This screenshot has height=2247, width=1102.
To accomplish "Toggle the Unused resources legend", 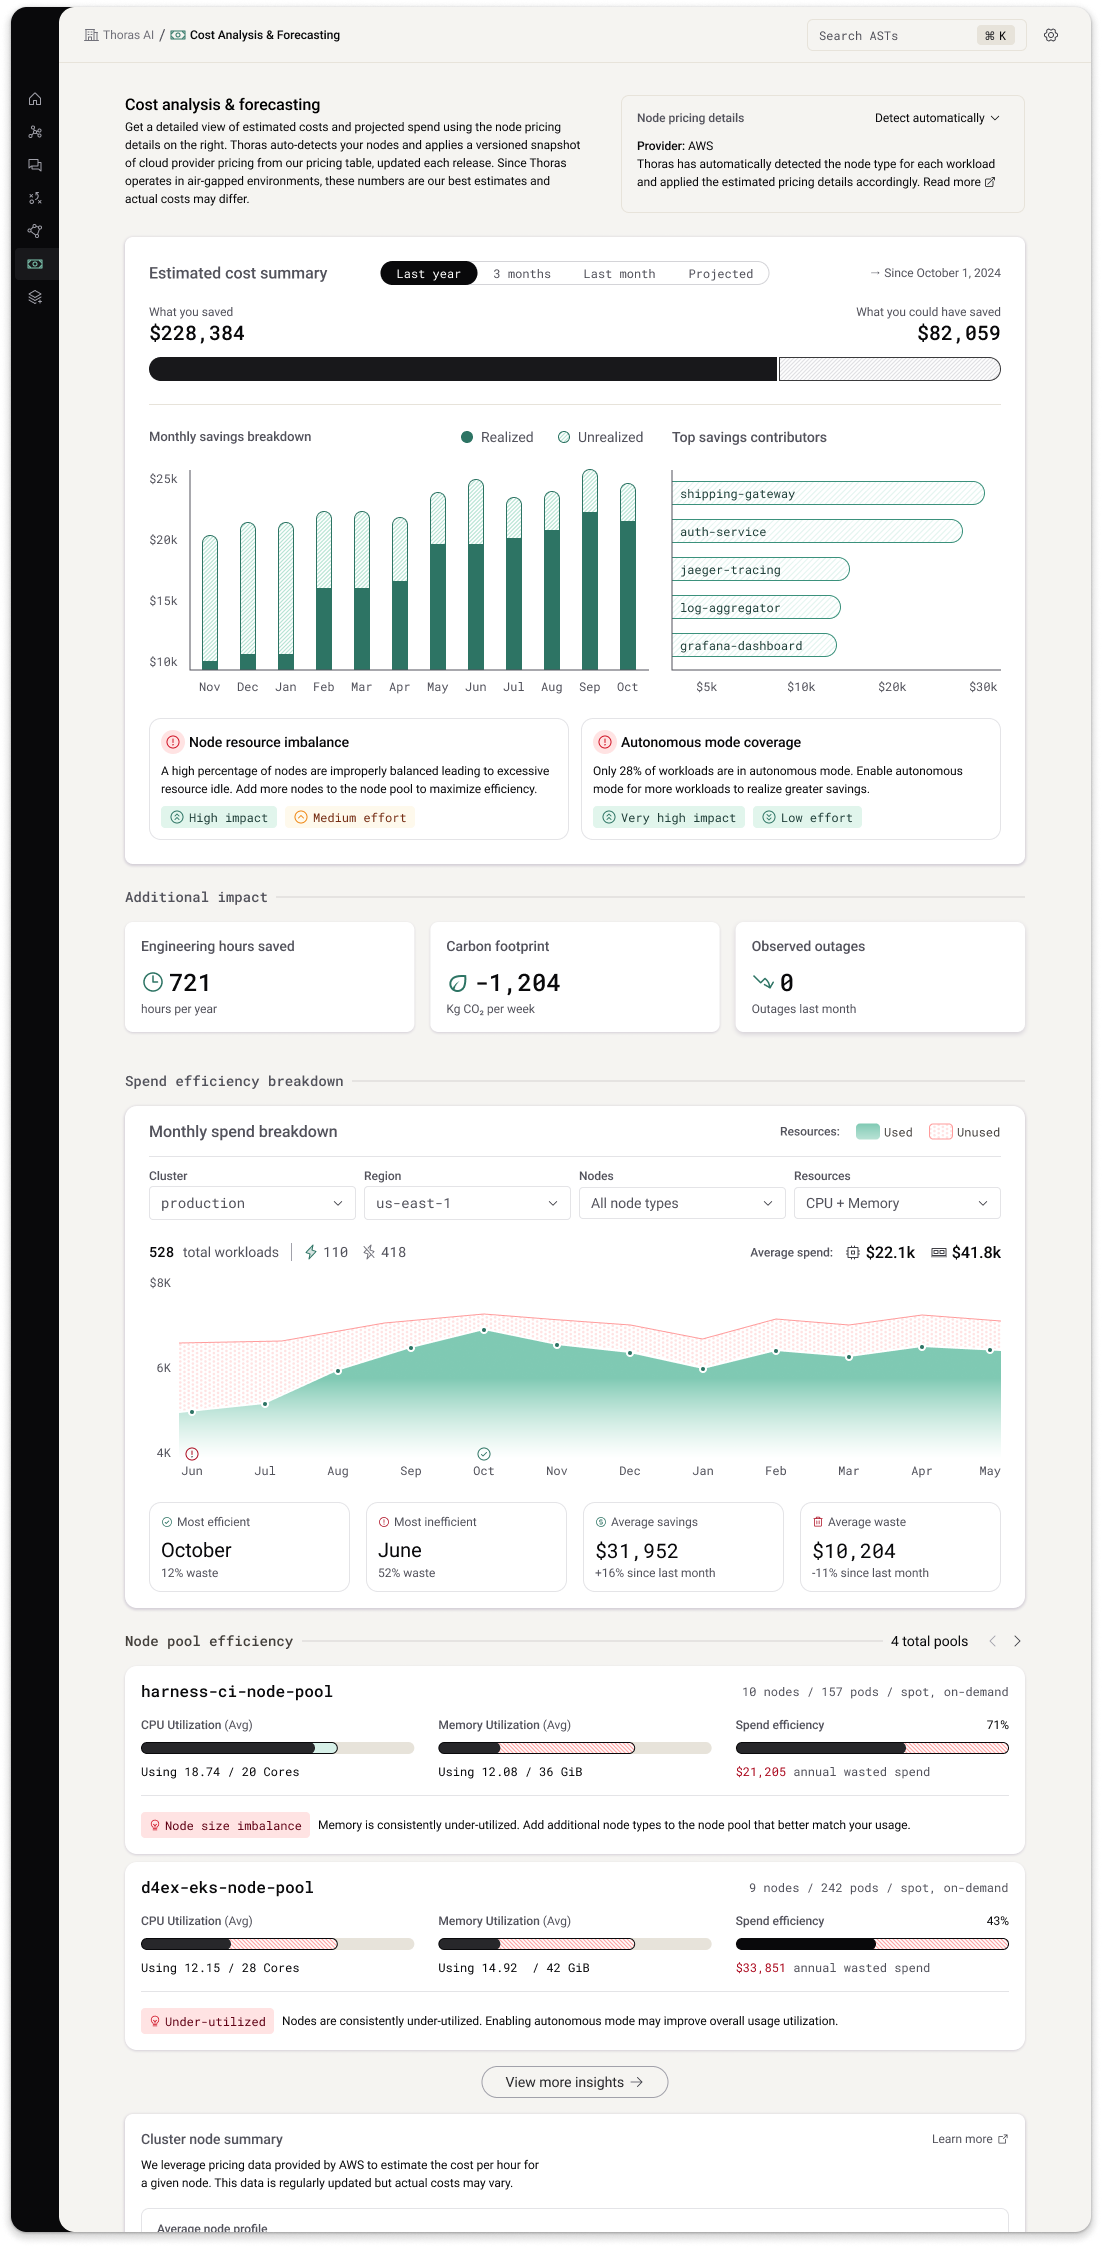I will click(964, 1132).
